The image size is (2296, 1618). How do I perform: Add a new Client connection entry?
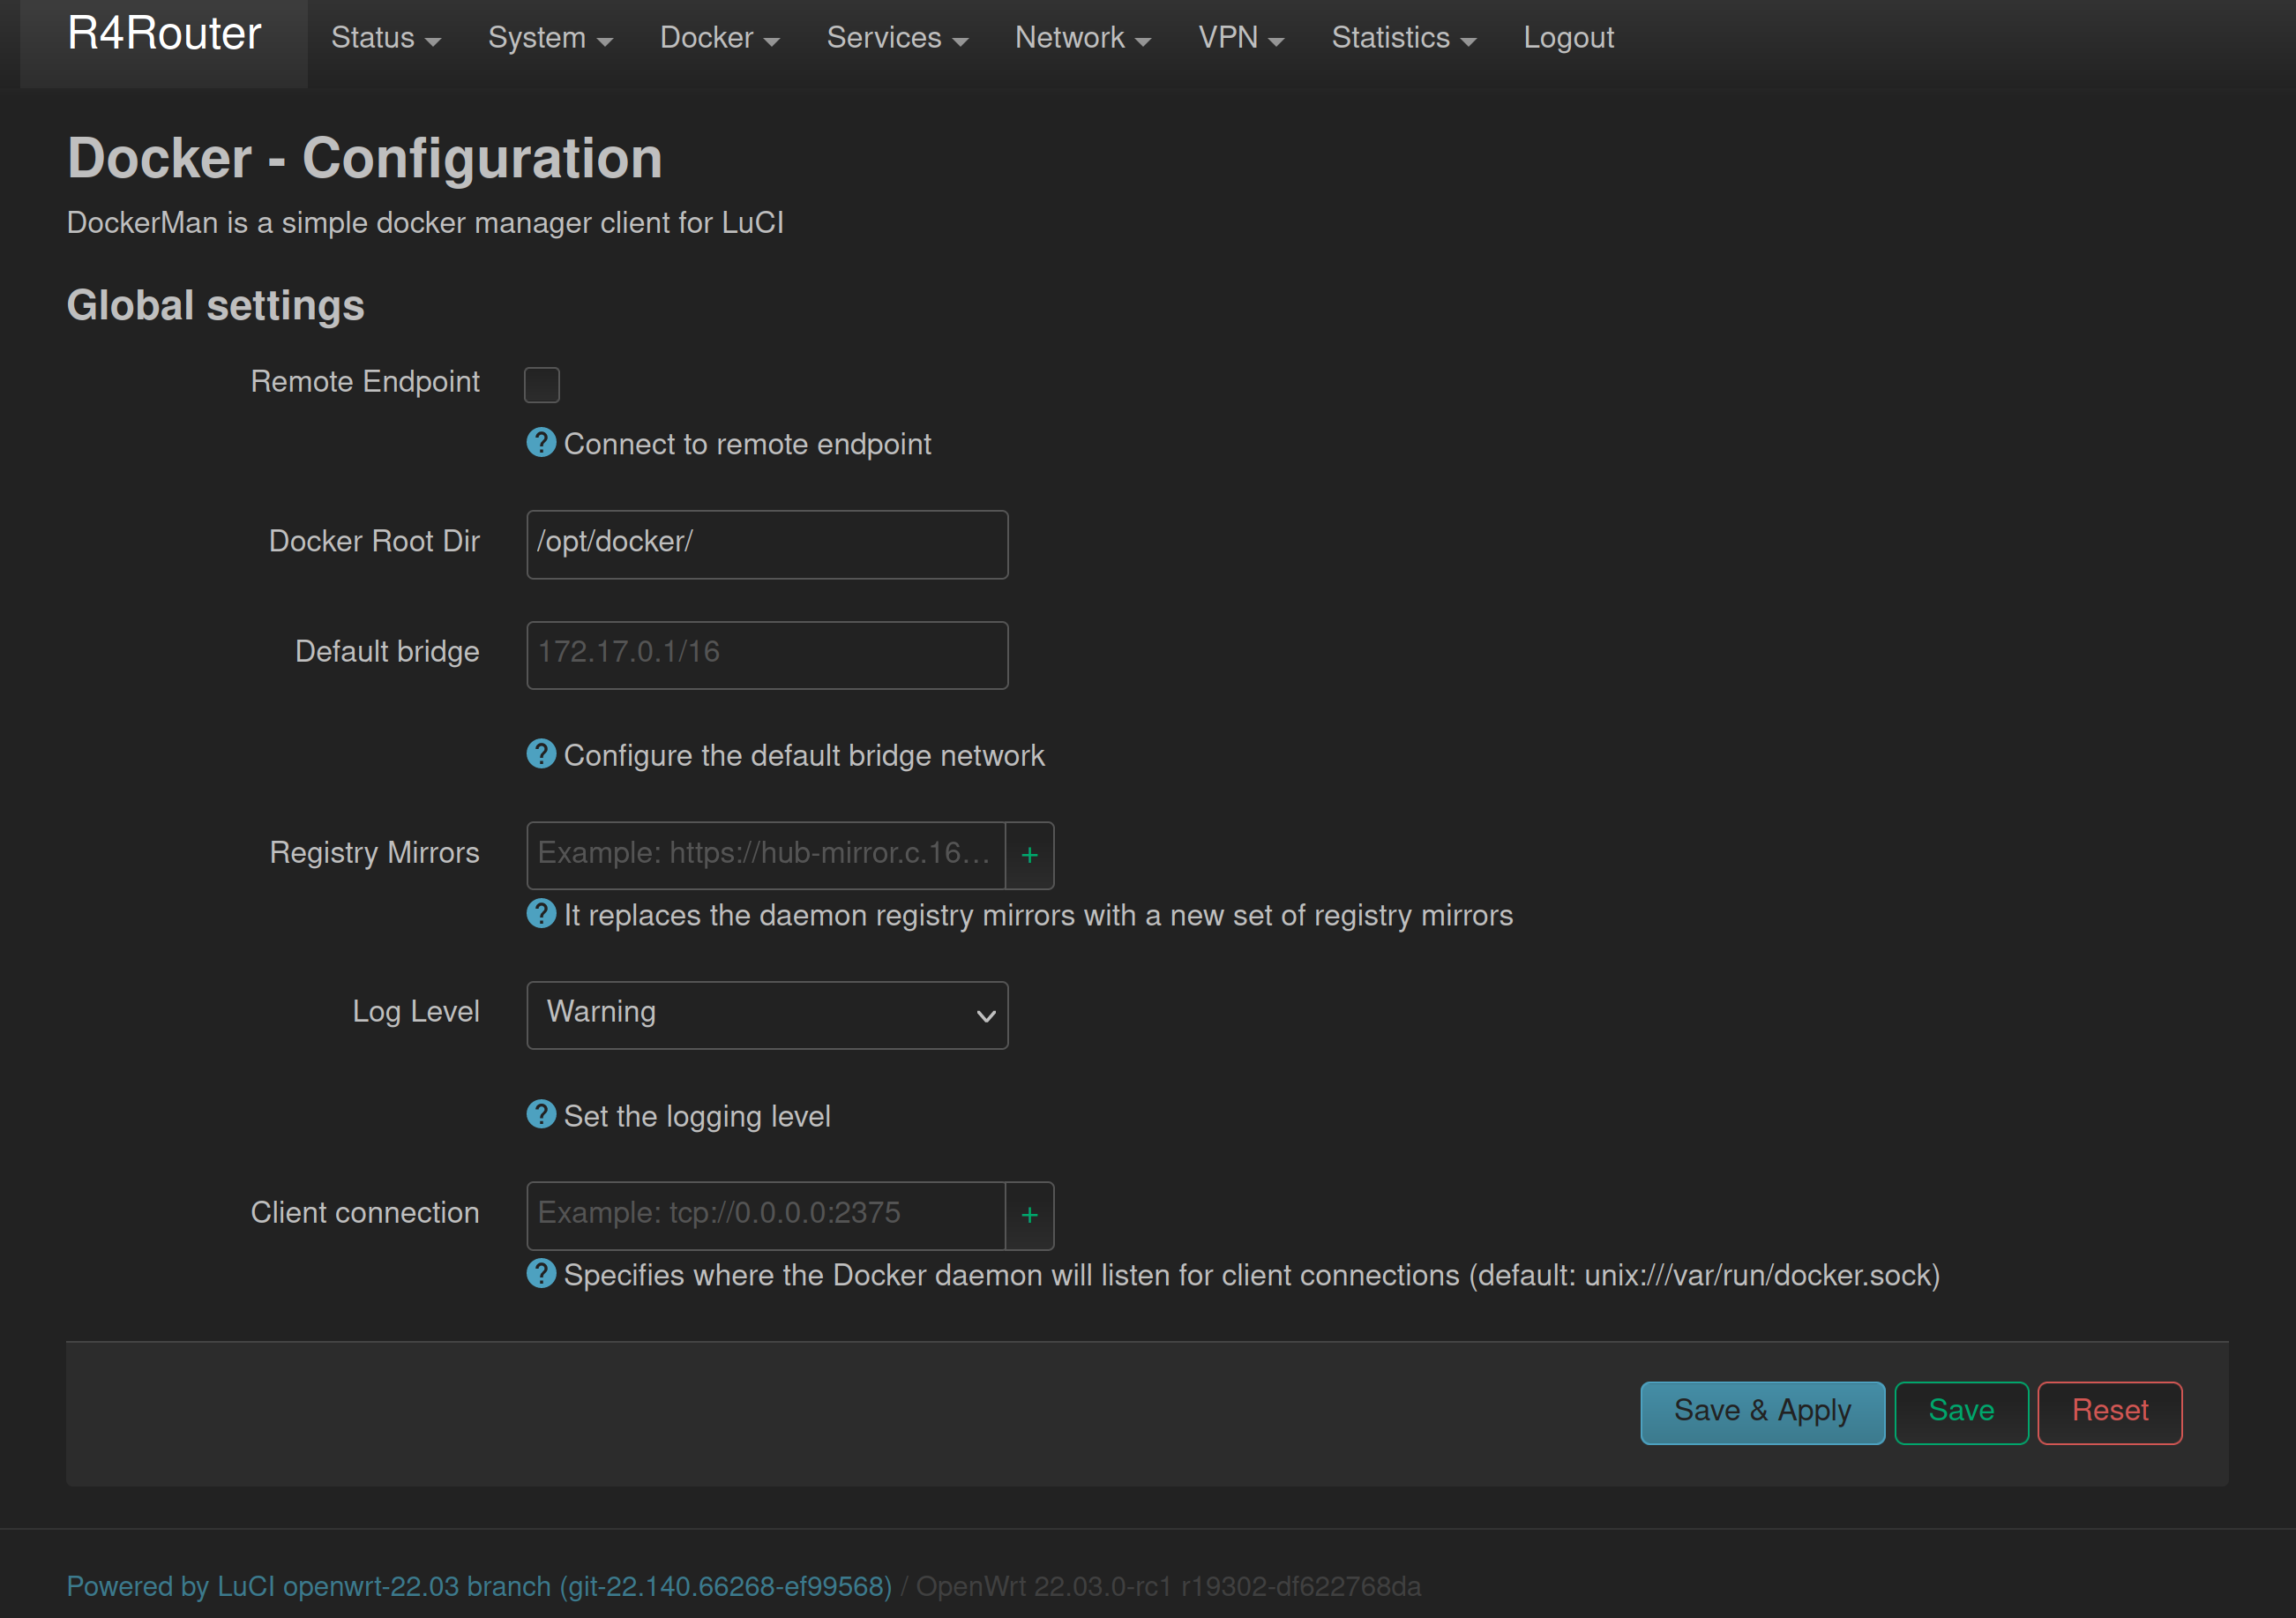(x=1029, y=1215)
